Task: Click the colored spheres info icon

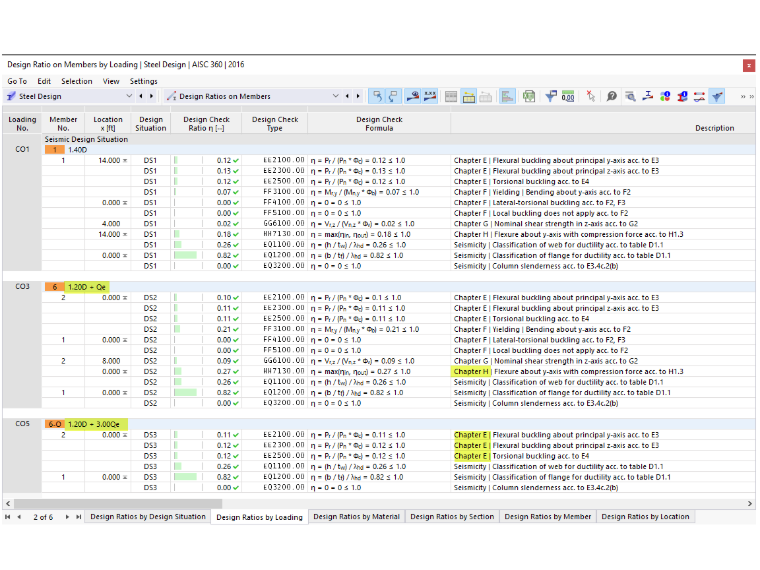Action: click(x=665, y=96)
